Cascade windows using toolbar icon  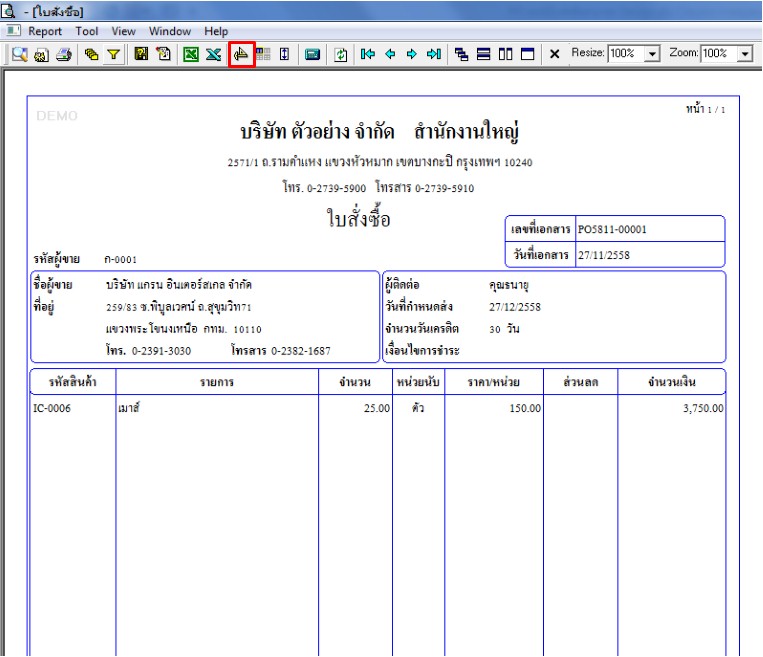point(461,54)
